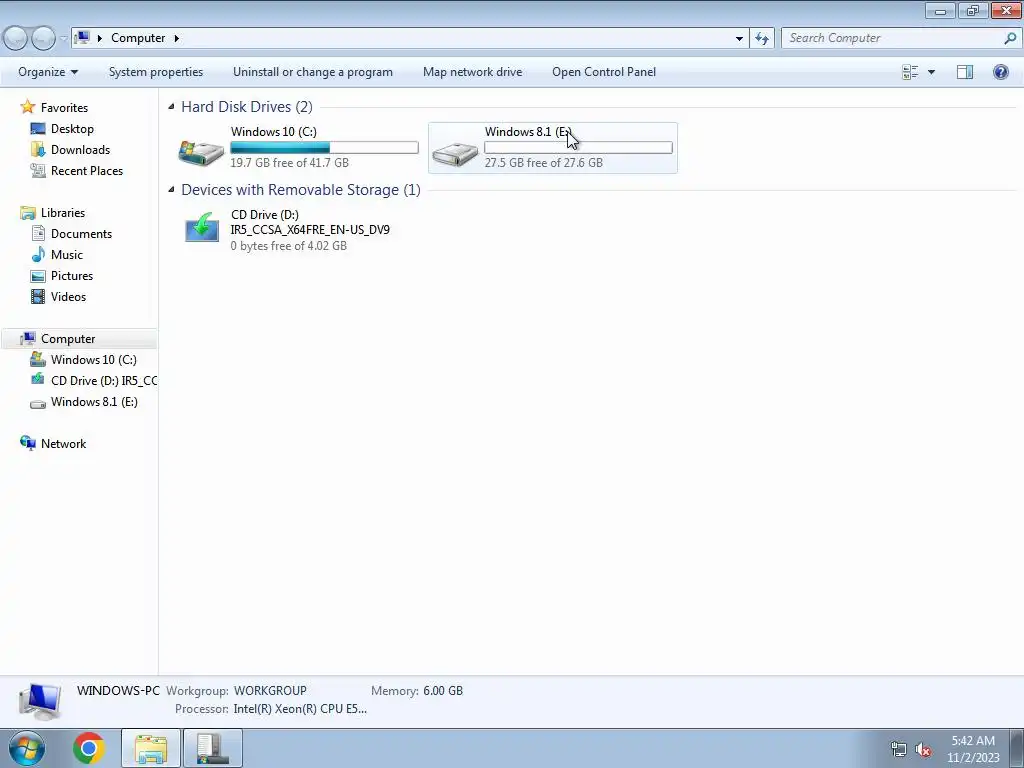Click the server taskbar application icon

[213, 748]
